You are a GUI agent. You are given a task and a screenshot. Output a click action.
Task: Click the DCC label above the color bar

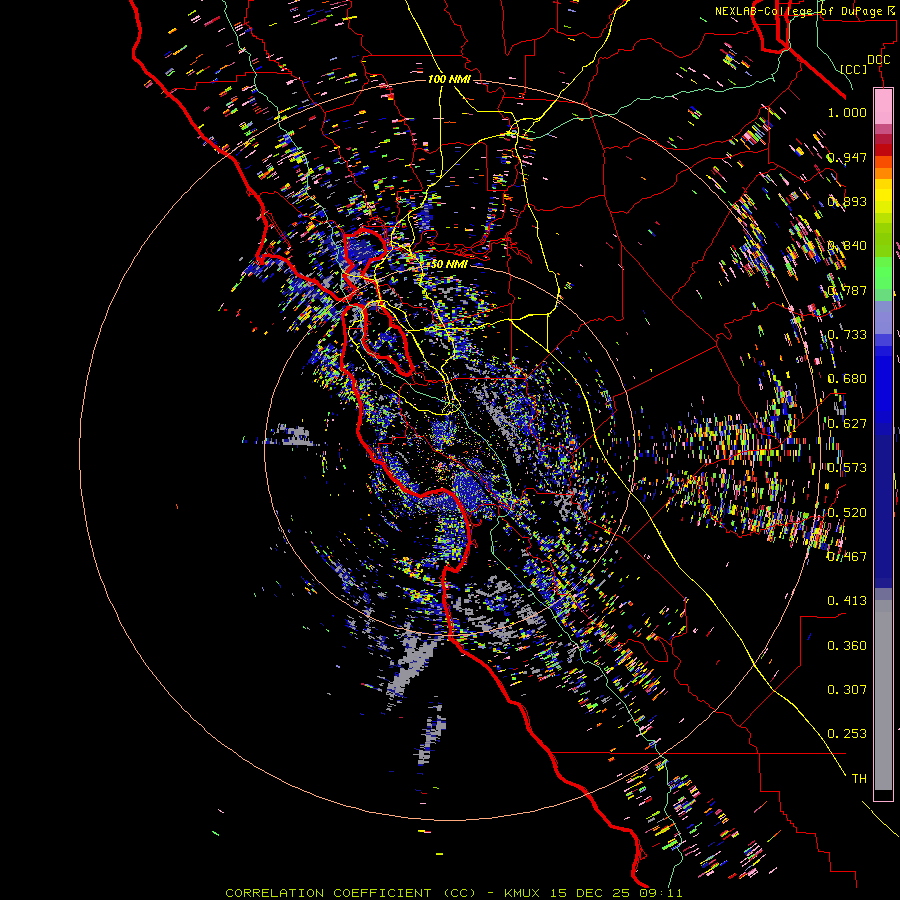pyautogui.click(x=878, y=59)
